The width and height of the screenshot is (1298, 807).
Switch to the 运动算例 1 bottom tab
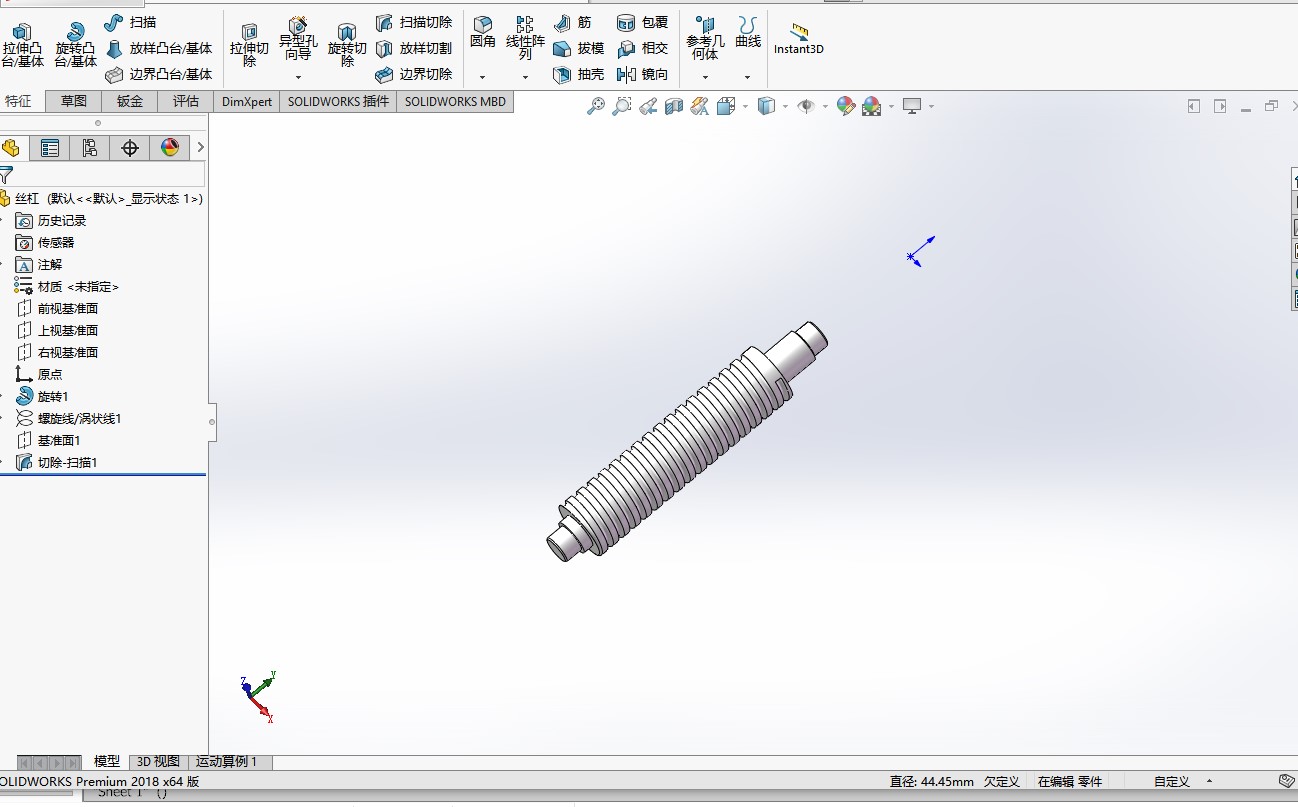pos(227,762)
